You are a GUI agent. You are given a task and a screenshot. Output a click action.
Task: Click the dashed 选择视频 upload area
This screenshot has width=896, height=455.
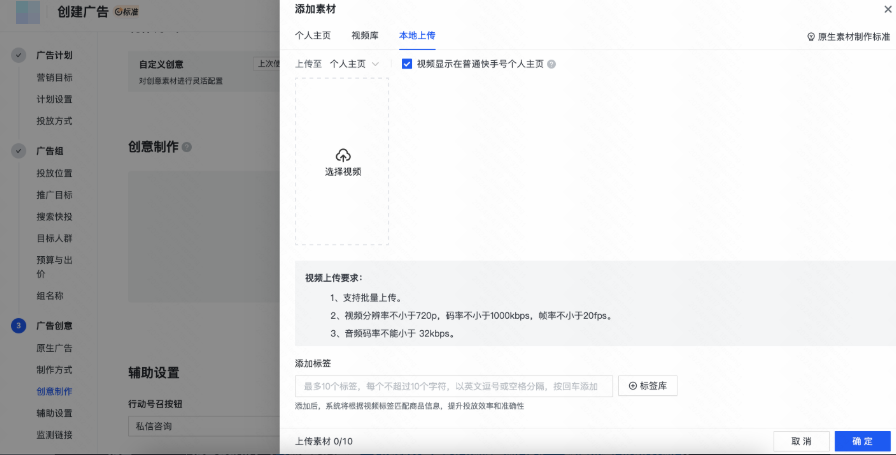342,162
